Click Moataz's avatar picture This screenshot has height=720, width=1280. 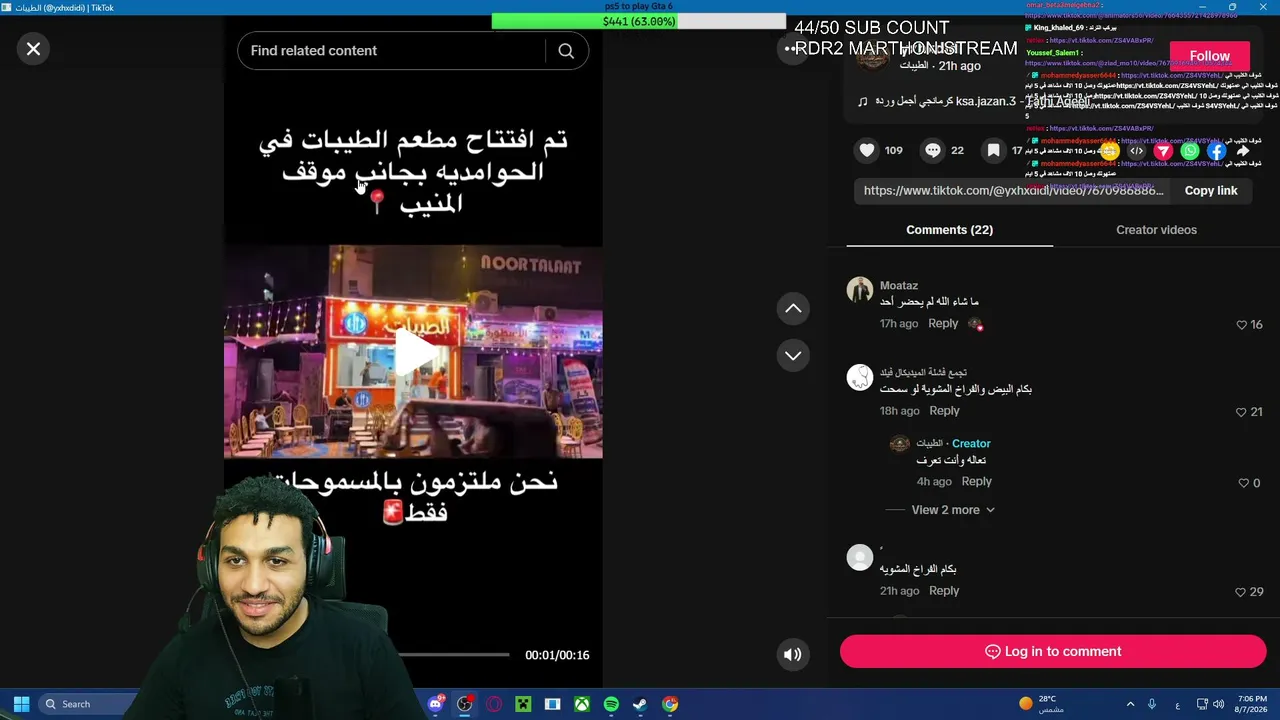860,290
